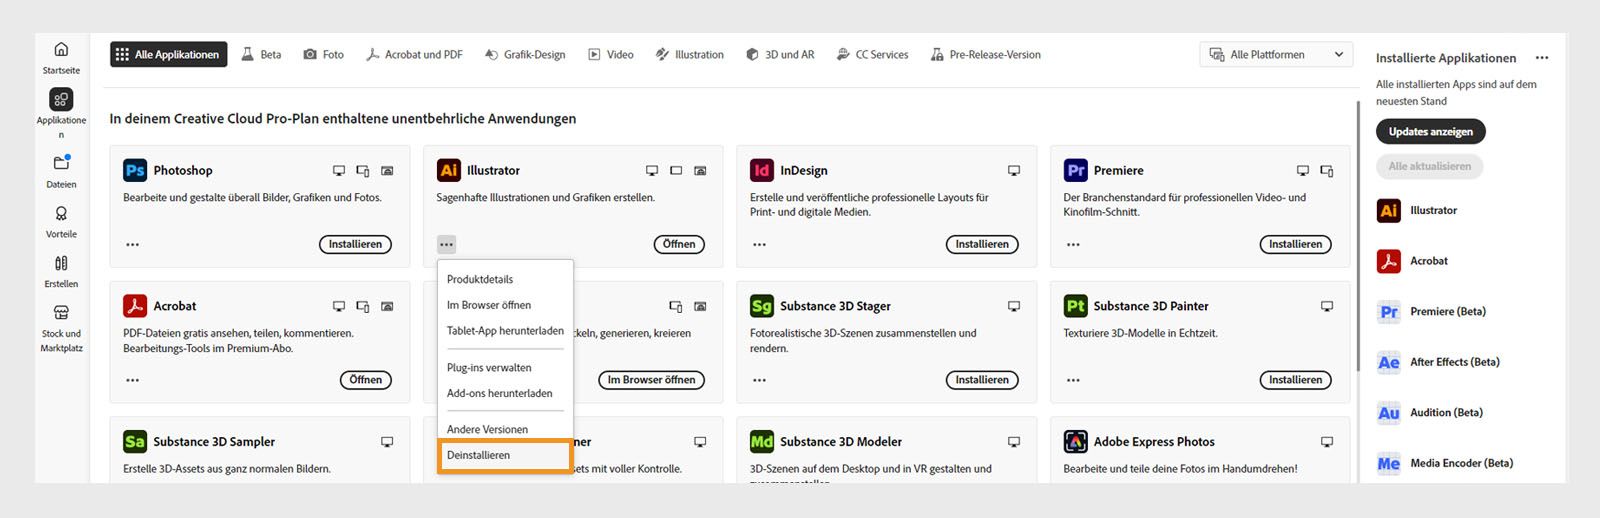Click the Updates anzeigen button
Viewport: 1600px width, 518px height.
[x=1431, y=131]
